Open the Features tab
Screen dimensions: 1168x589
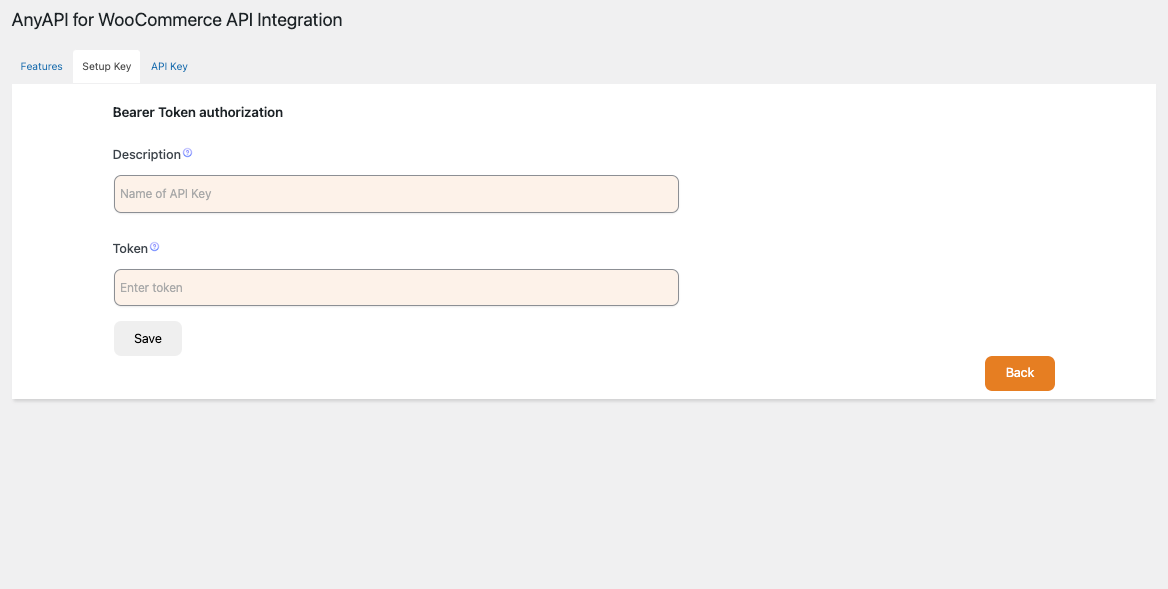pos(42,67)
